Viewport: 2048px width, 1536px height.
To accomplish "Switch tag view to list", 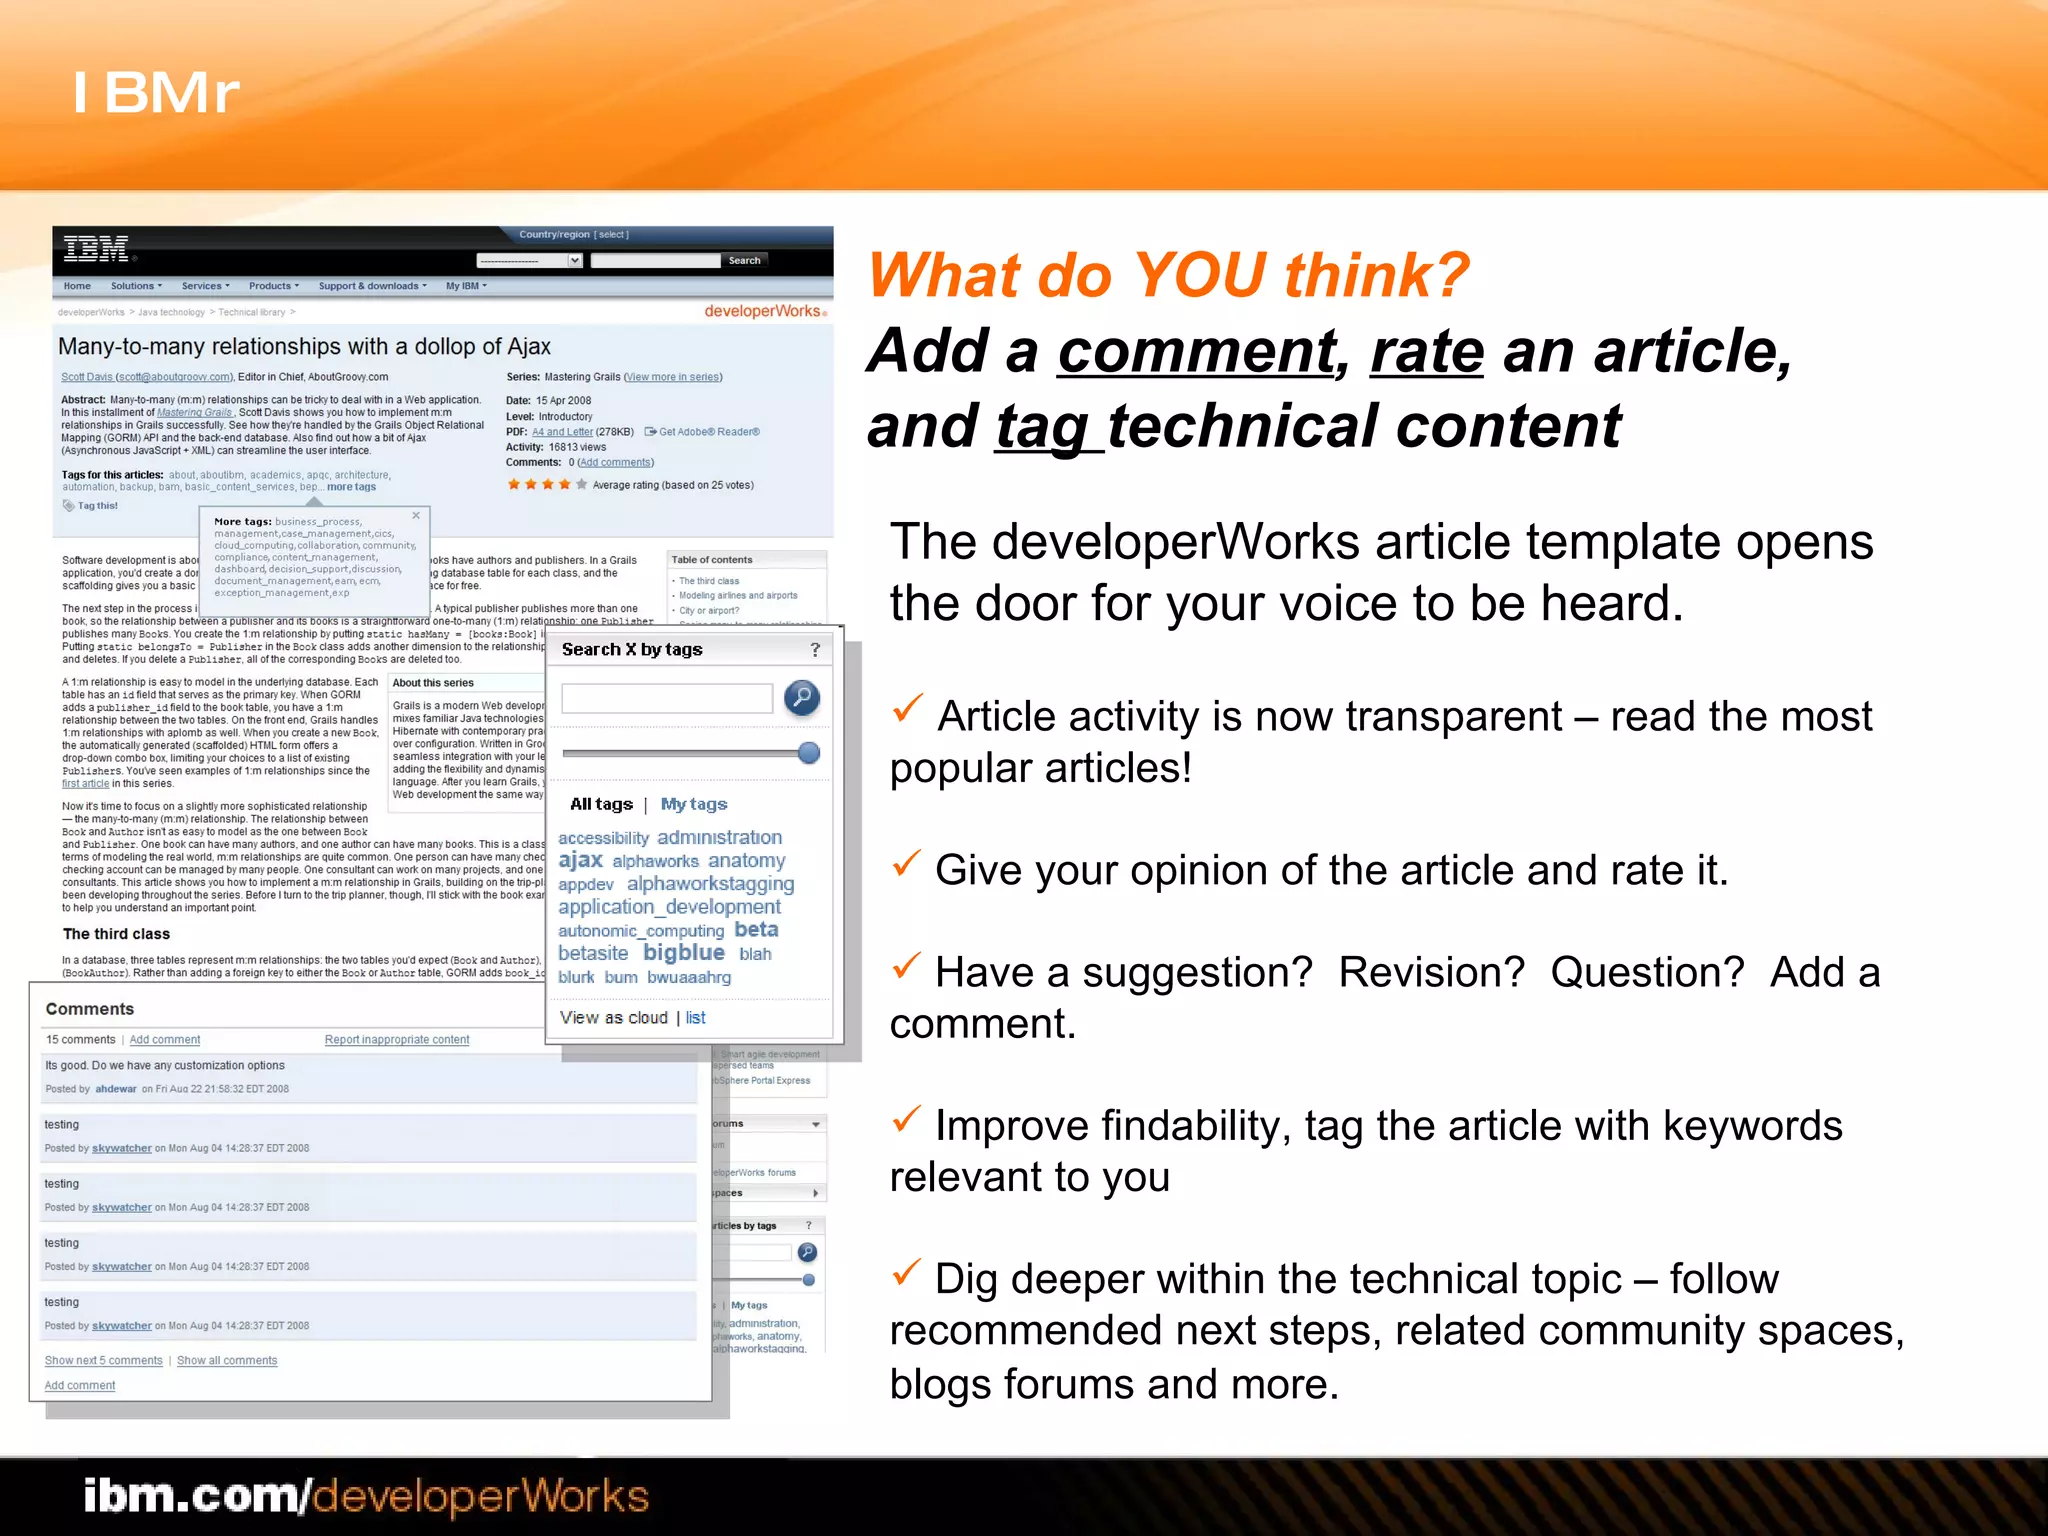I will coord(695,1018).
